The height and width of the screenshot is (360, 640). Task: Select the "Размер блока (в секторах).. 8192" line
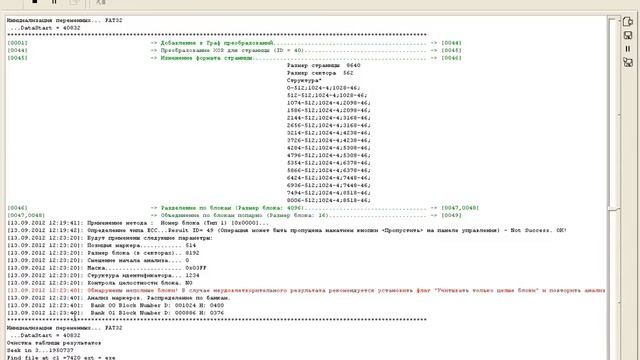103,253
